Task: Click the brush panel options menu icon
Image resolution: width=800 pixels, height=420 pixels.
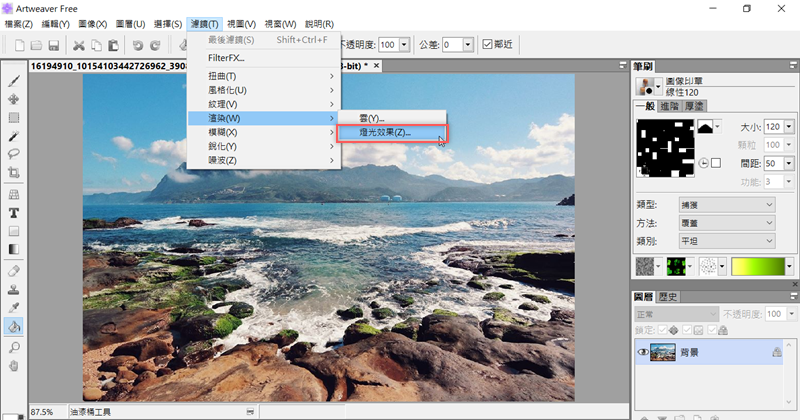Action: point(793,65)
